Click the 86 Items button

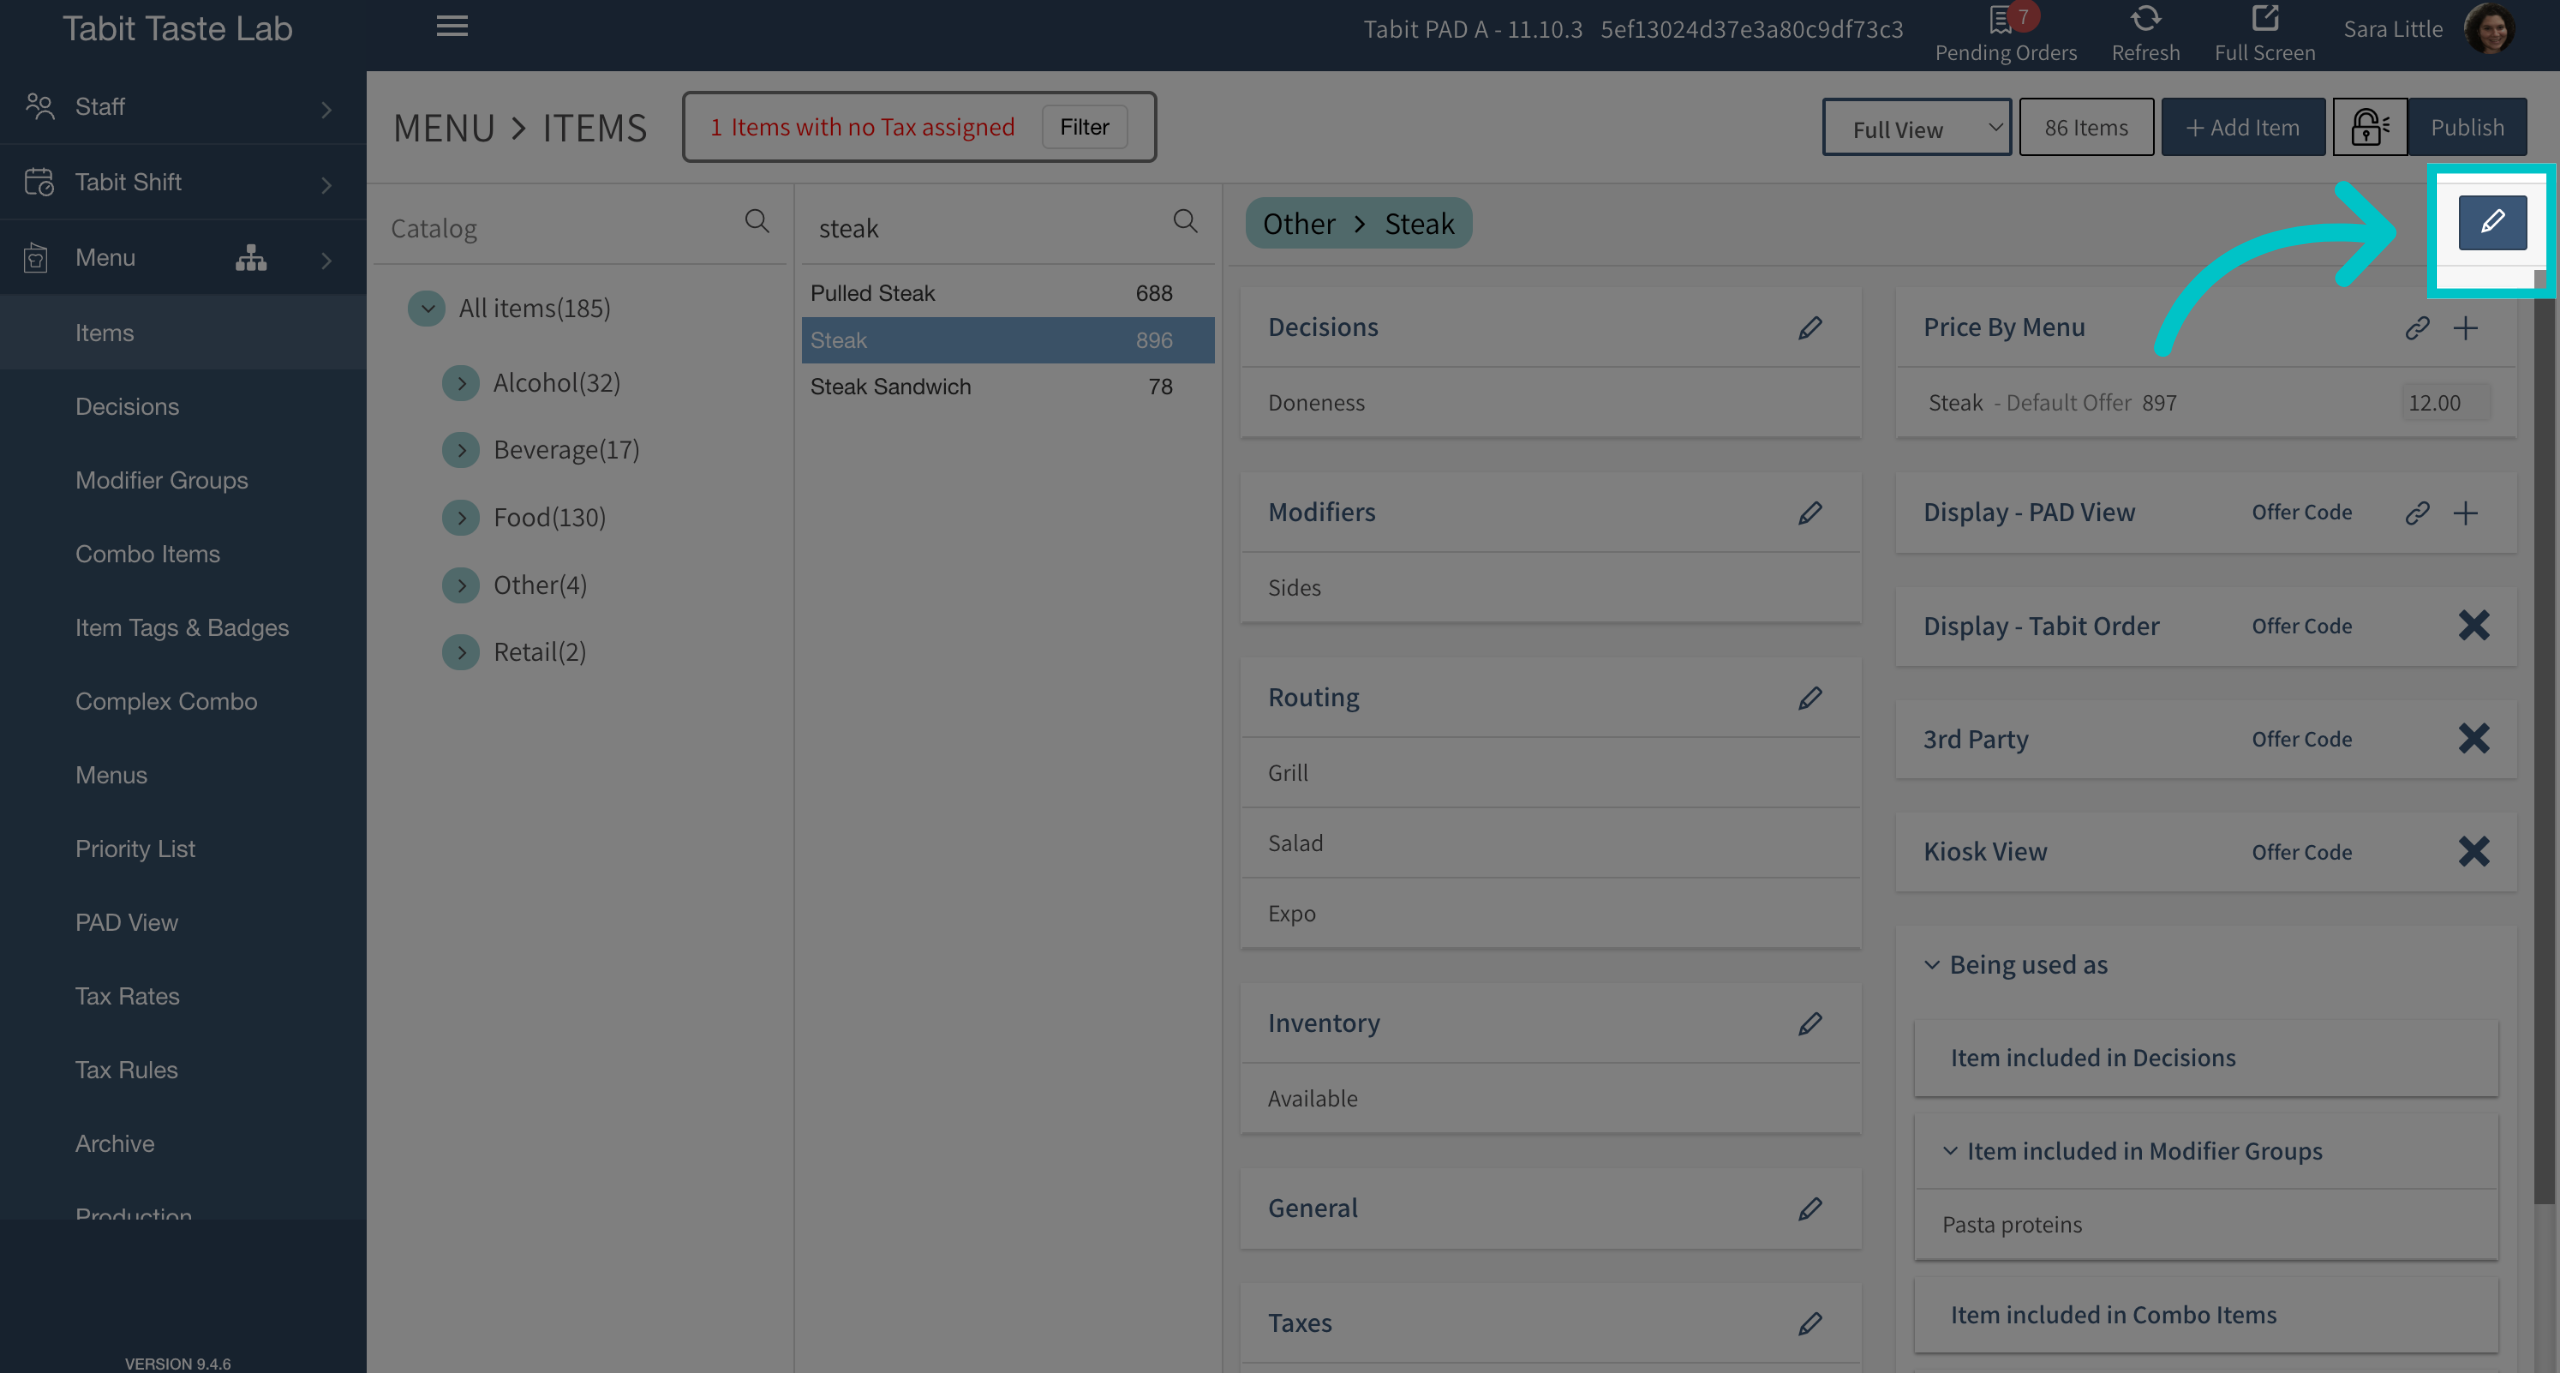[x=2086, y=127]
